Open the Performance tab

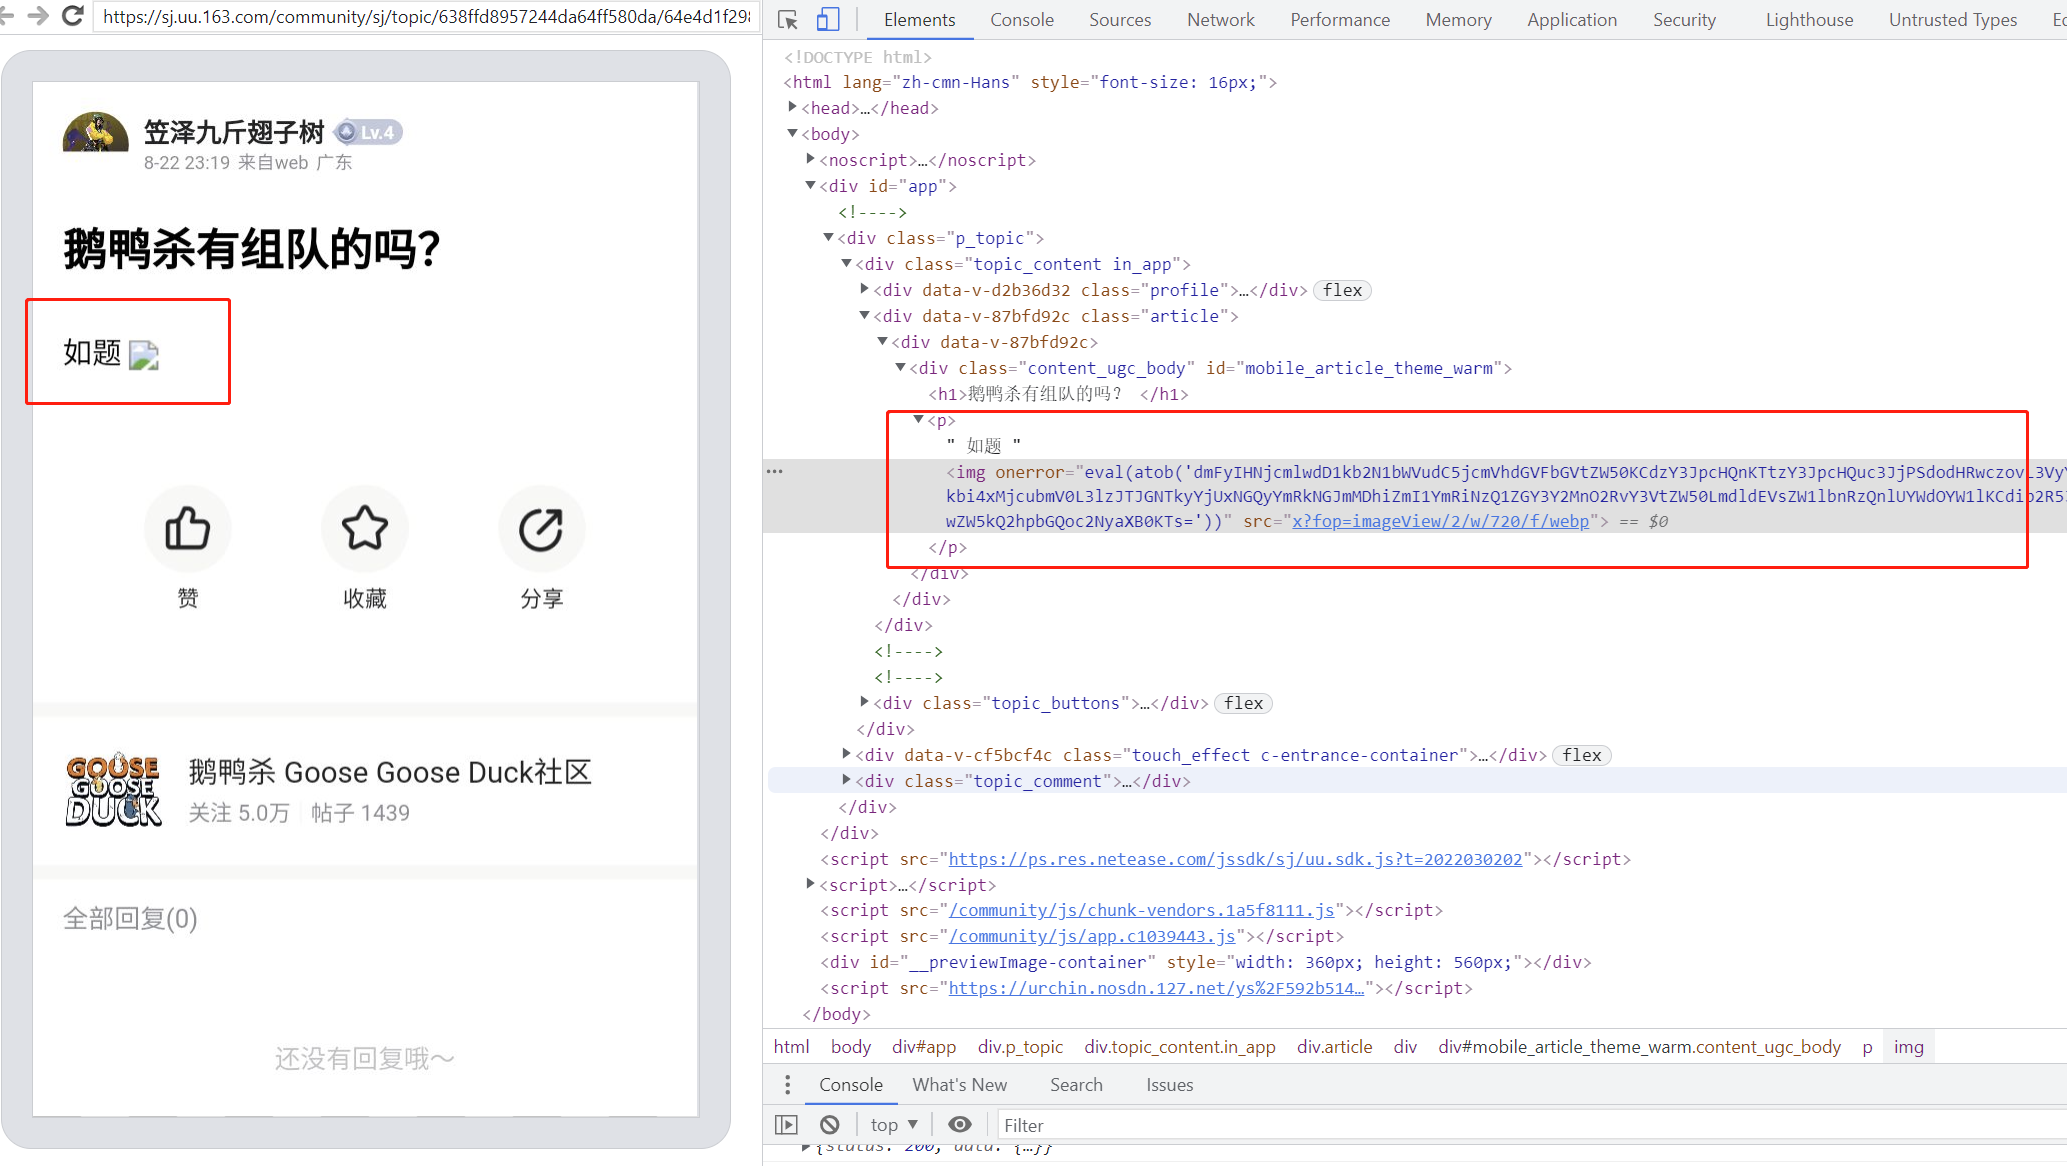tap(1340, 20)
